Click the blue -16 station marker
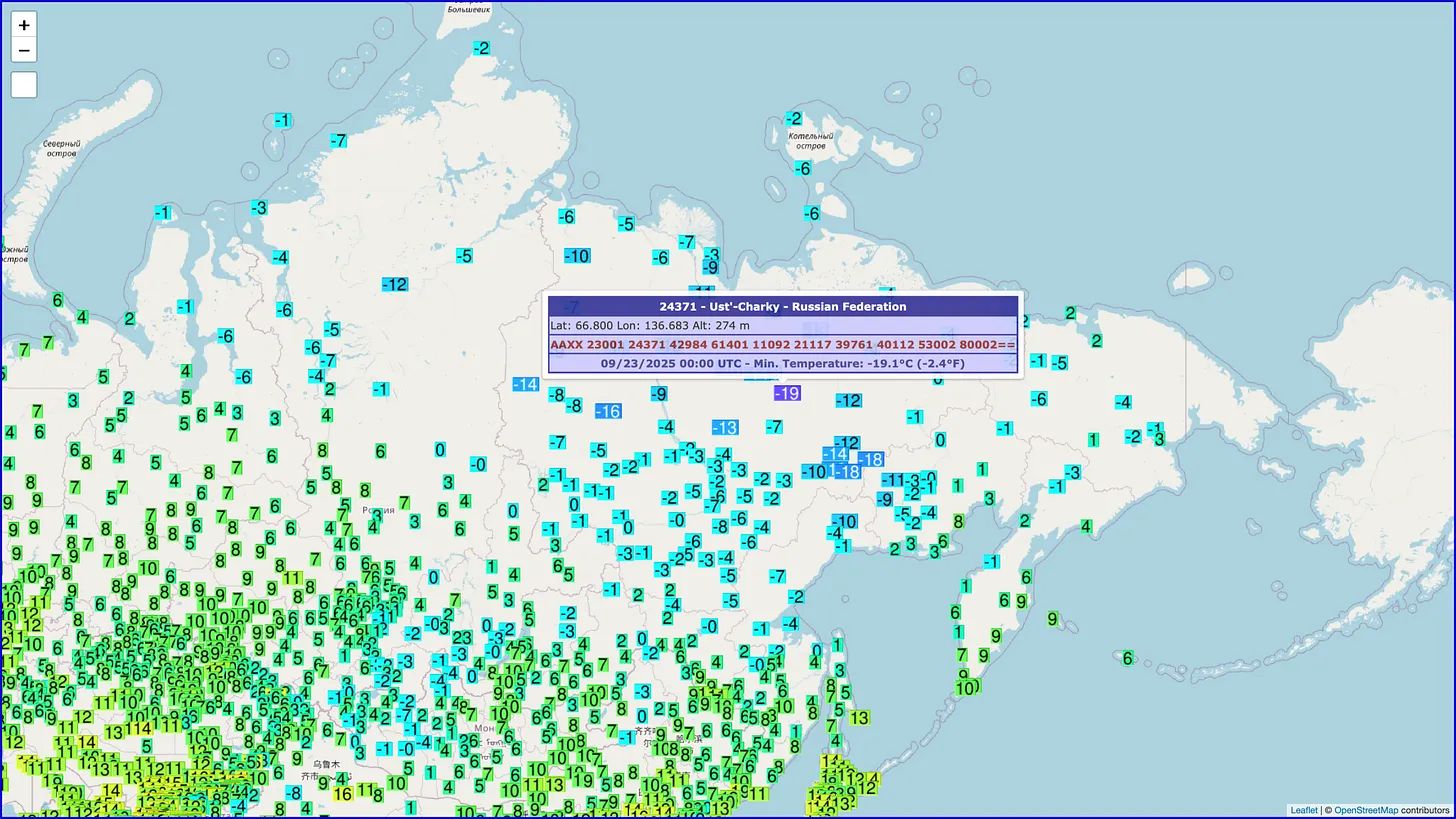The image size is (1456, 819). coord(608,411)
